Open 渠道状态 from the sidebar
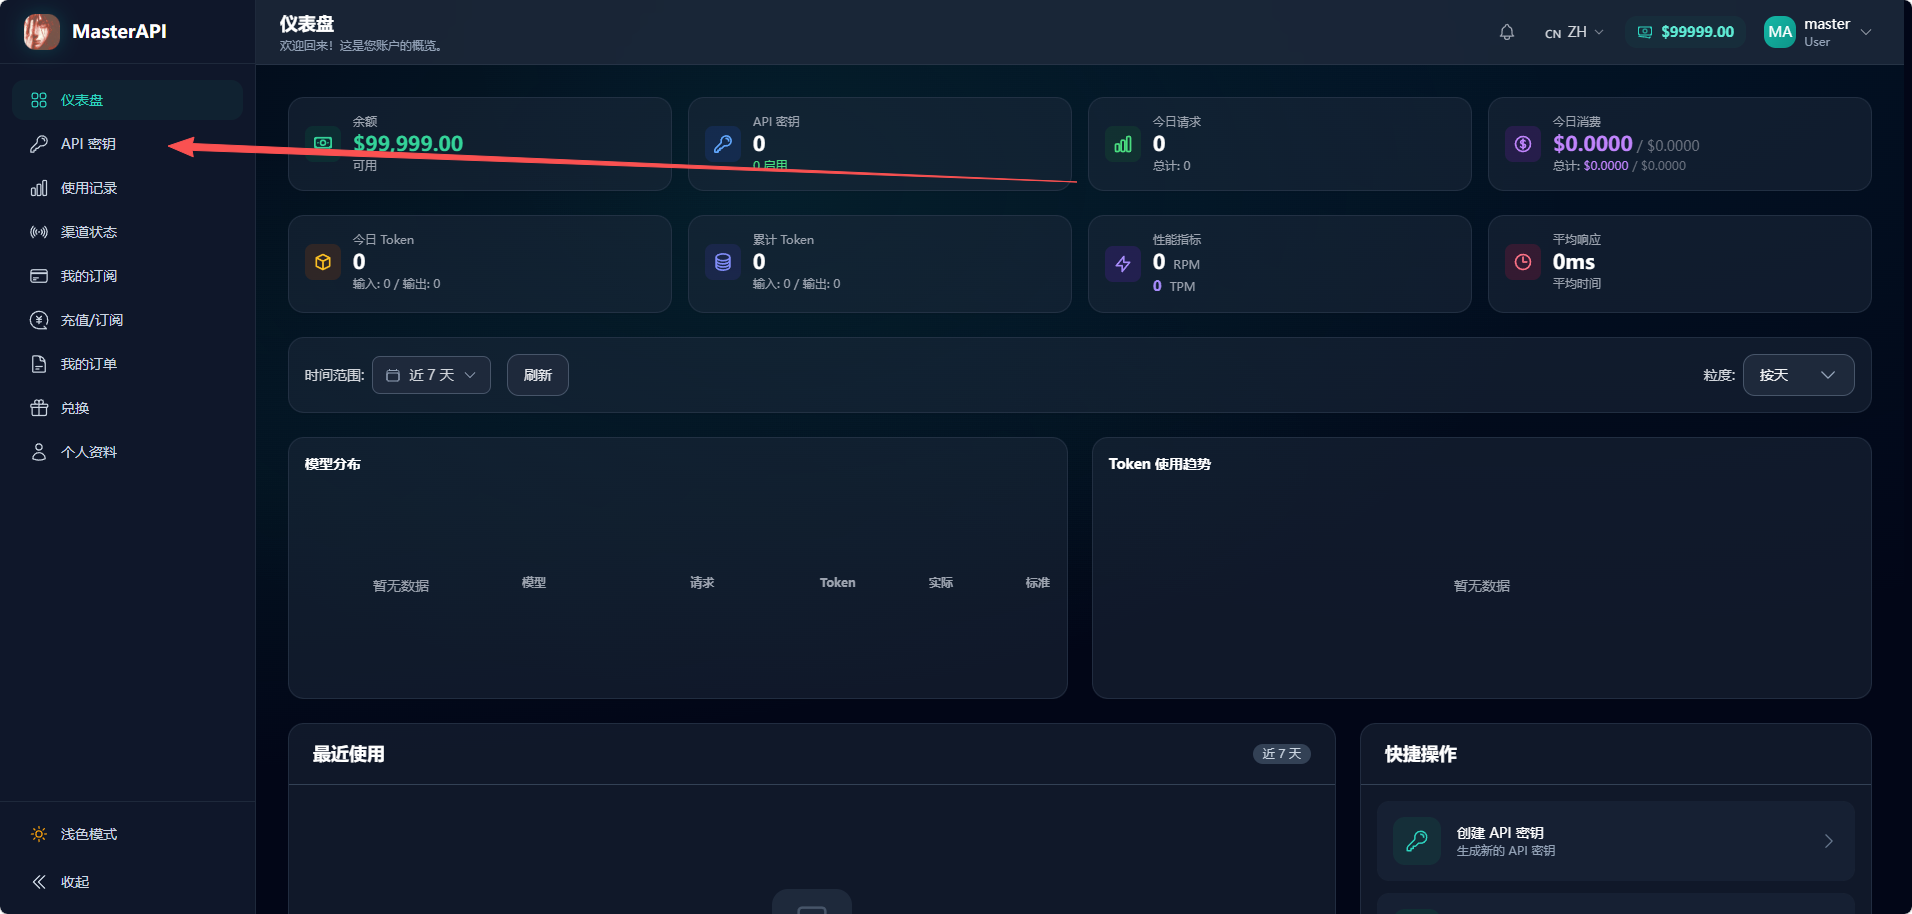The image size is (1912, 914). coord(127,232)
